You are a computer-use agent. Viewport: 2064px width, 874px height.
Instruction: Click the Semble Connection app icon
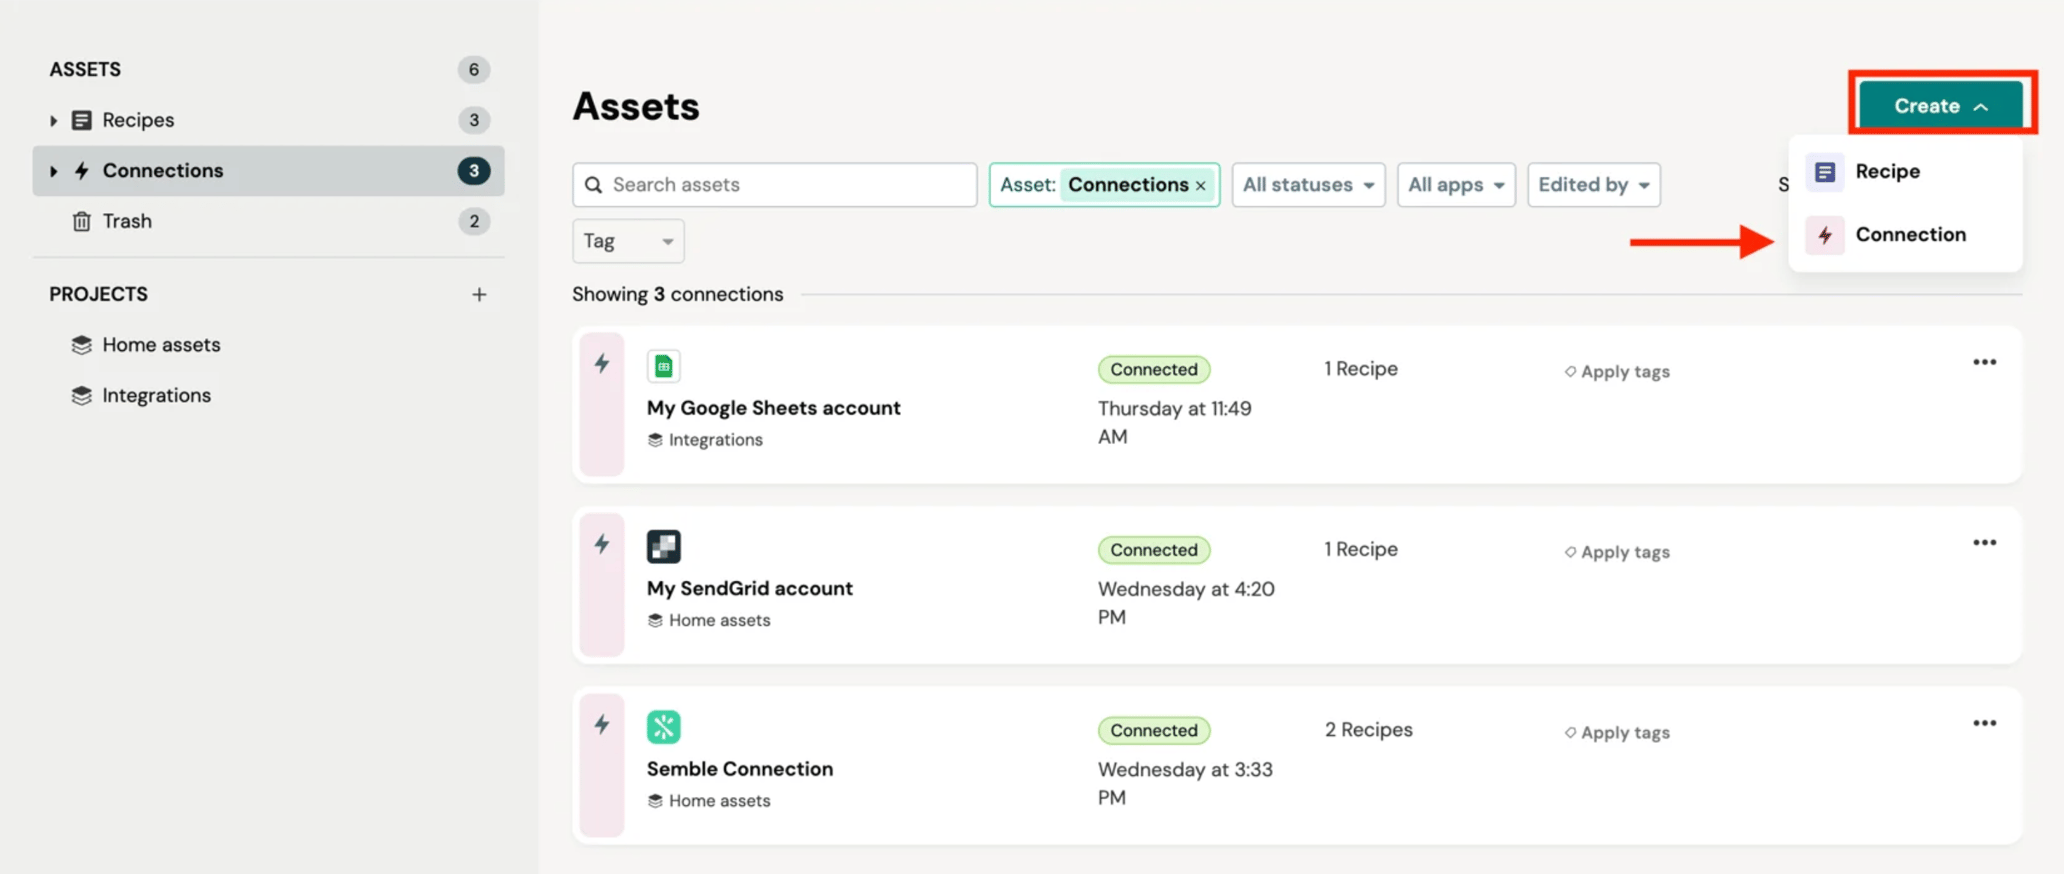663,727
